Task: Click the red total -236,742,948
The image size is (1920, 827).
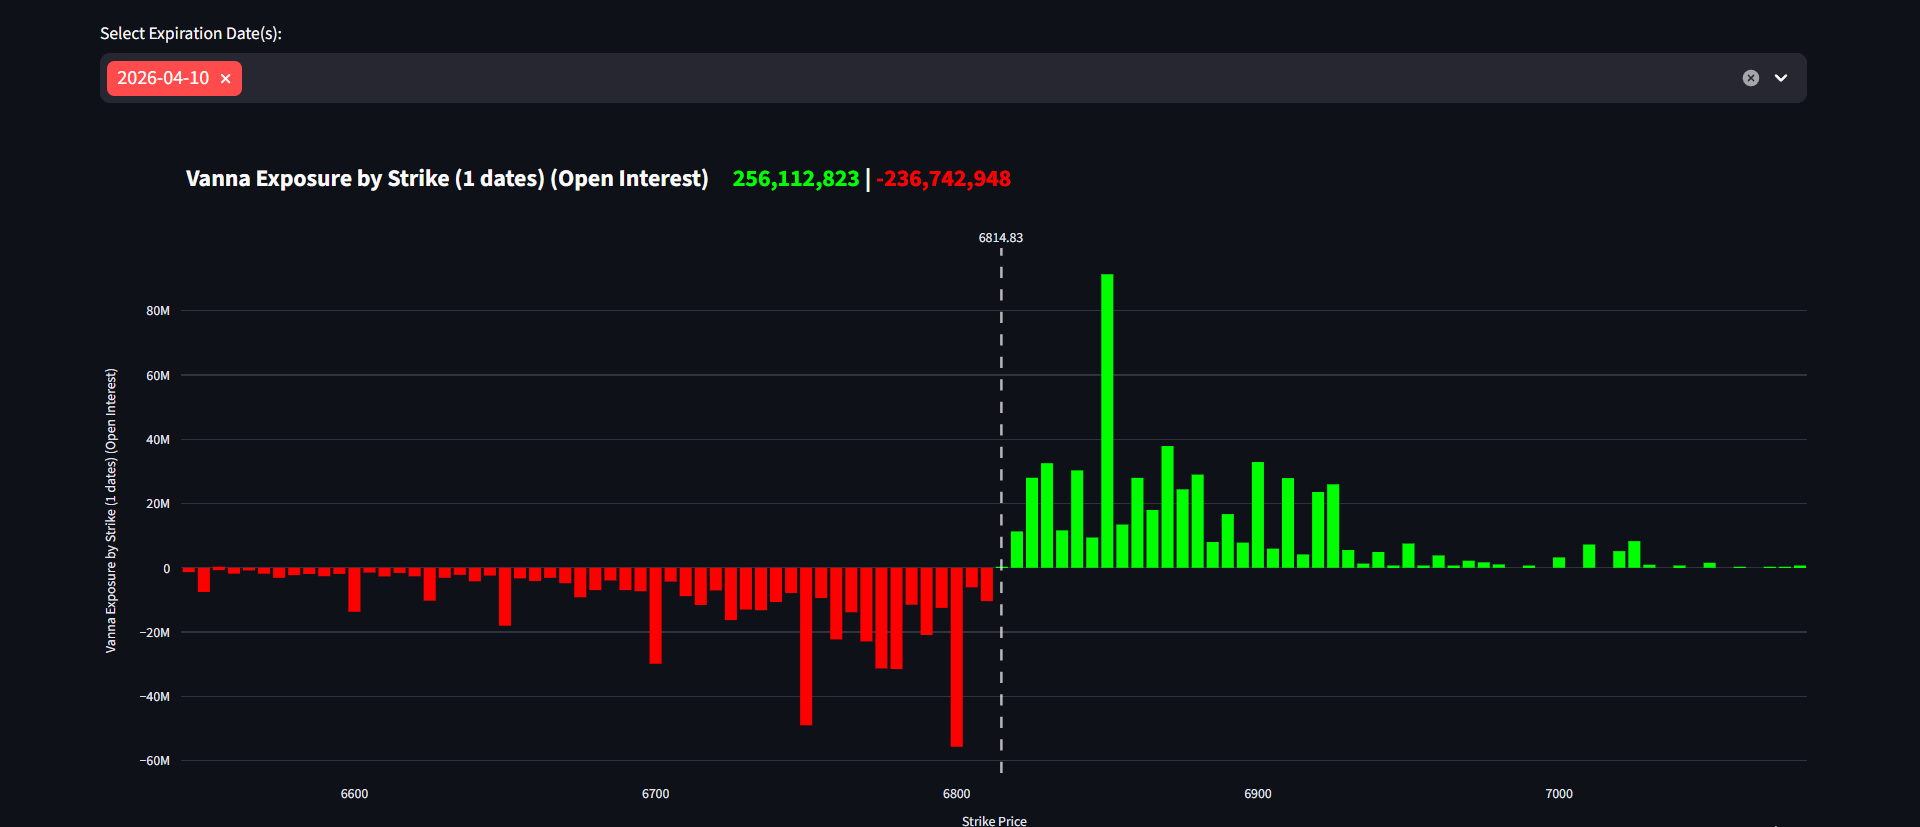Action: click(943, 179)
